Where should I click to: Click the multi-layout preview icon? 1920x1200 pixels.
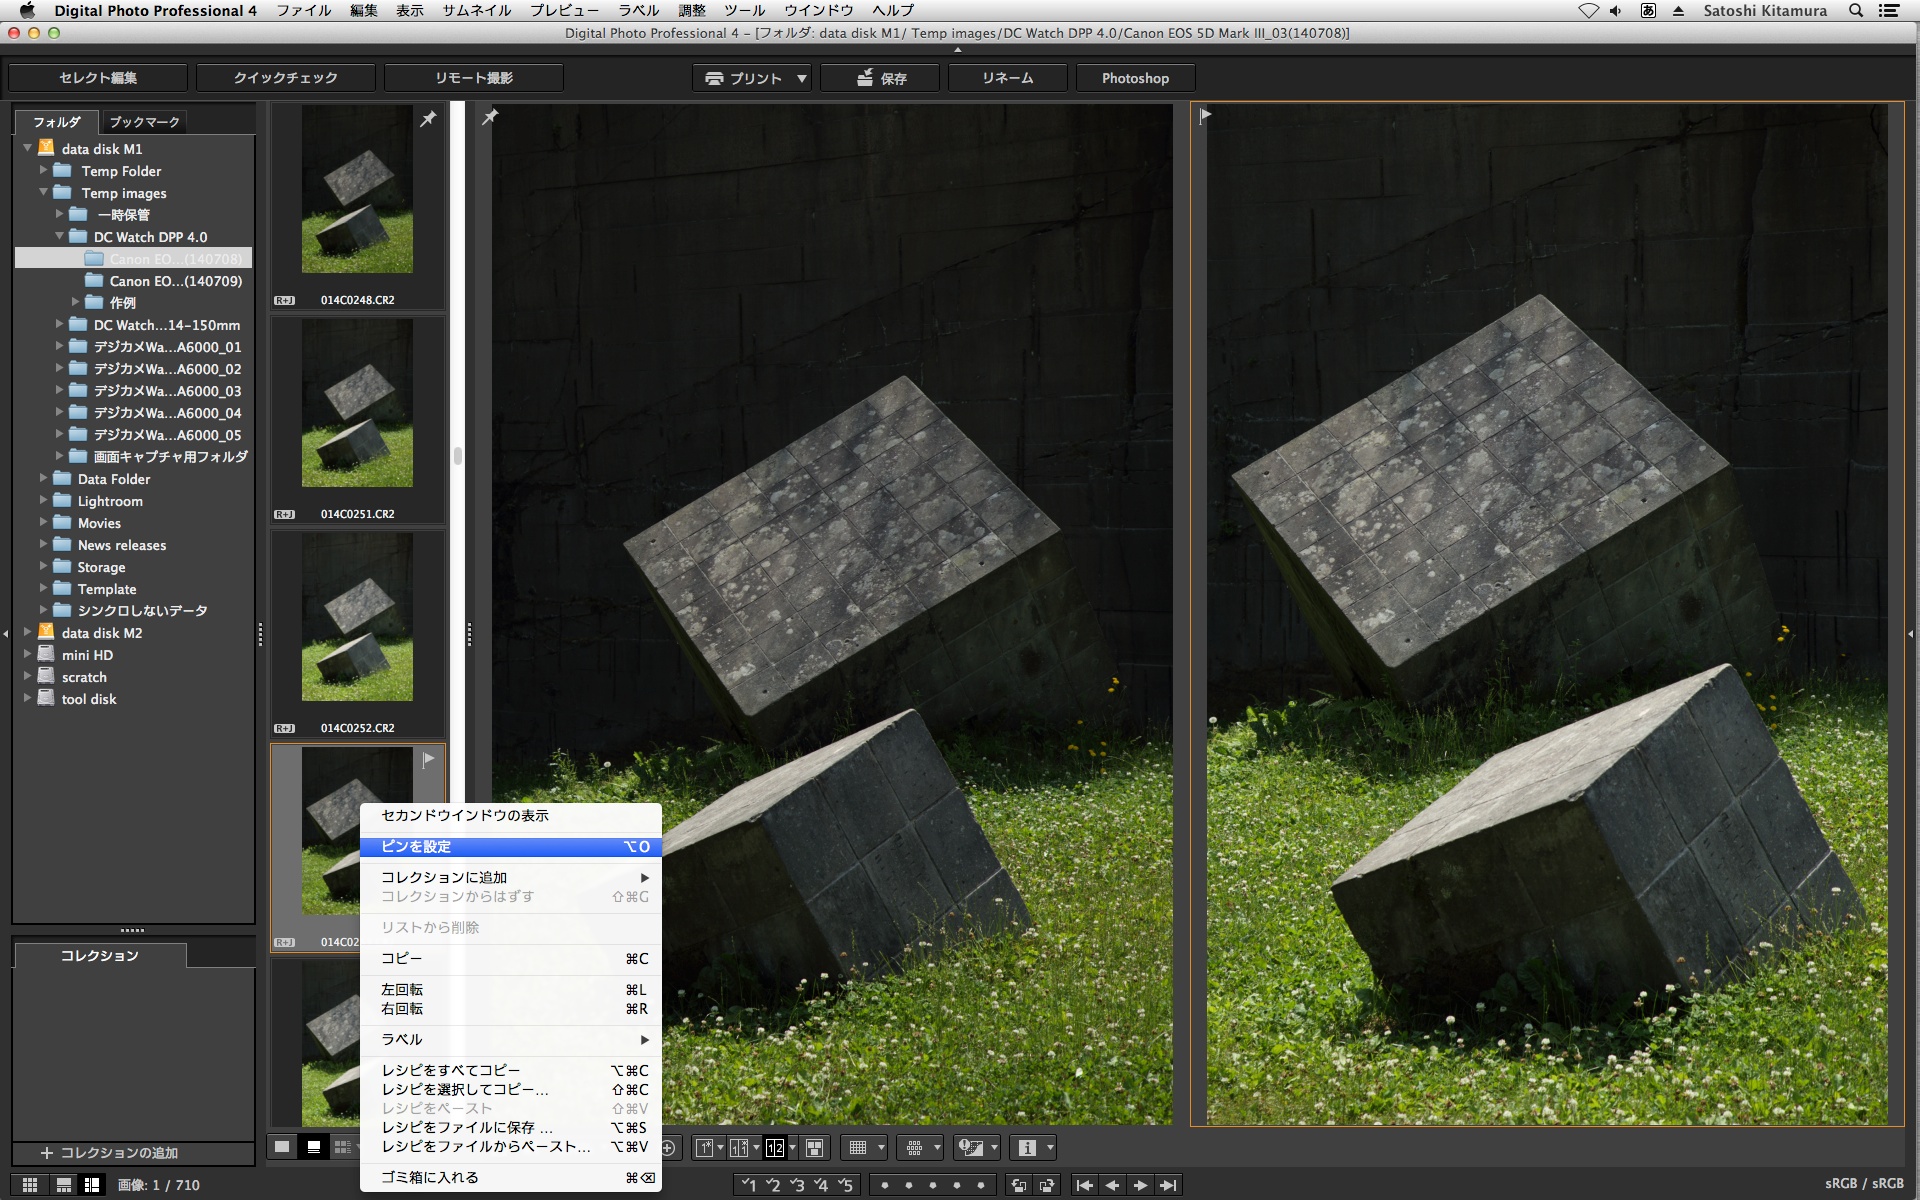[814, 1148]
